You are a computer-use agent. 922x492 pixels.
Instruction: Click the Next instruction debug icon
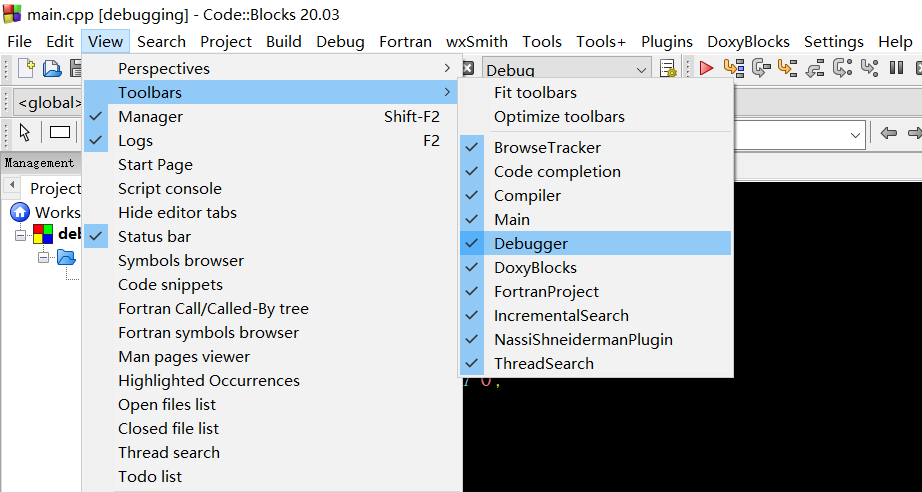842,68
